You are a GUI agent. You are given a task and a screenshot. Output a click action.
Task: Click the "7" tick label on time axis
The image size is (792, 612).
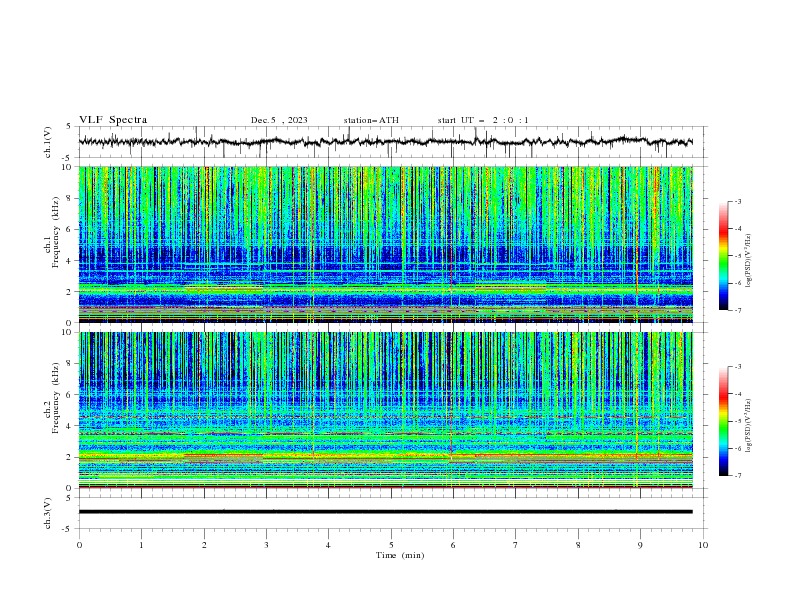click(x=515, y=545)
